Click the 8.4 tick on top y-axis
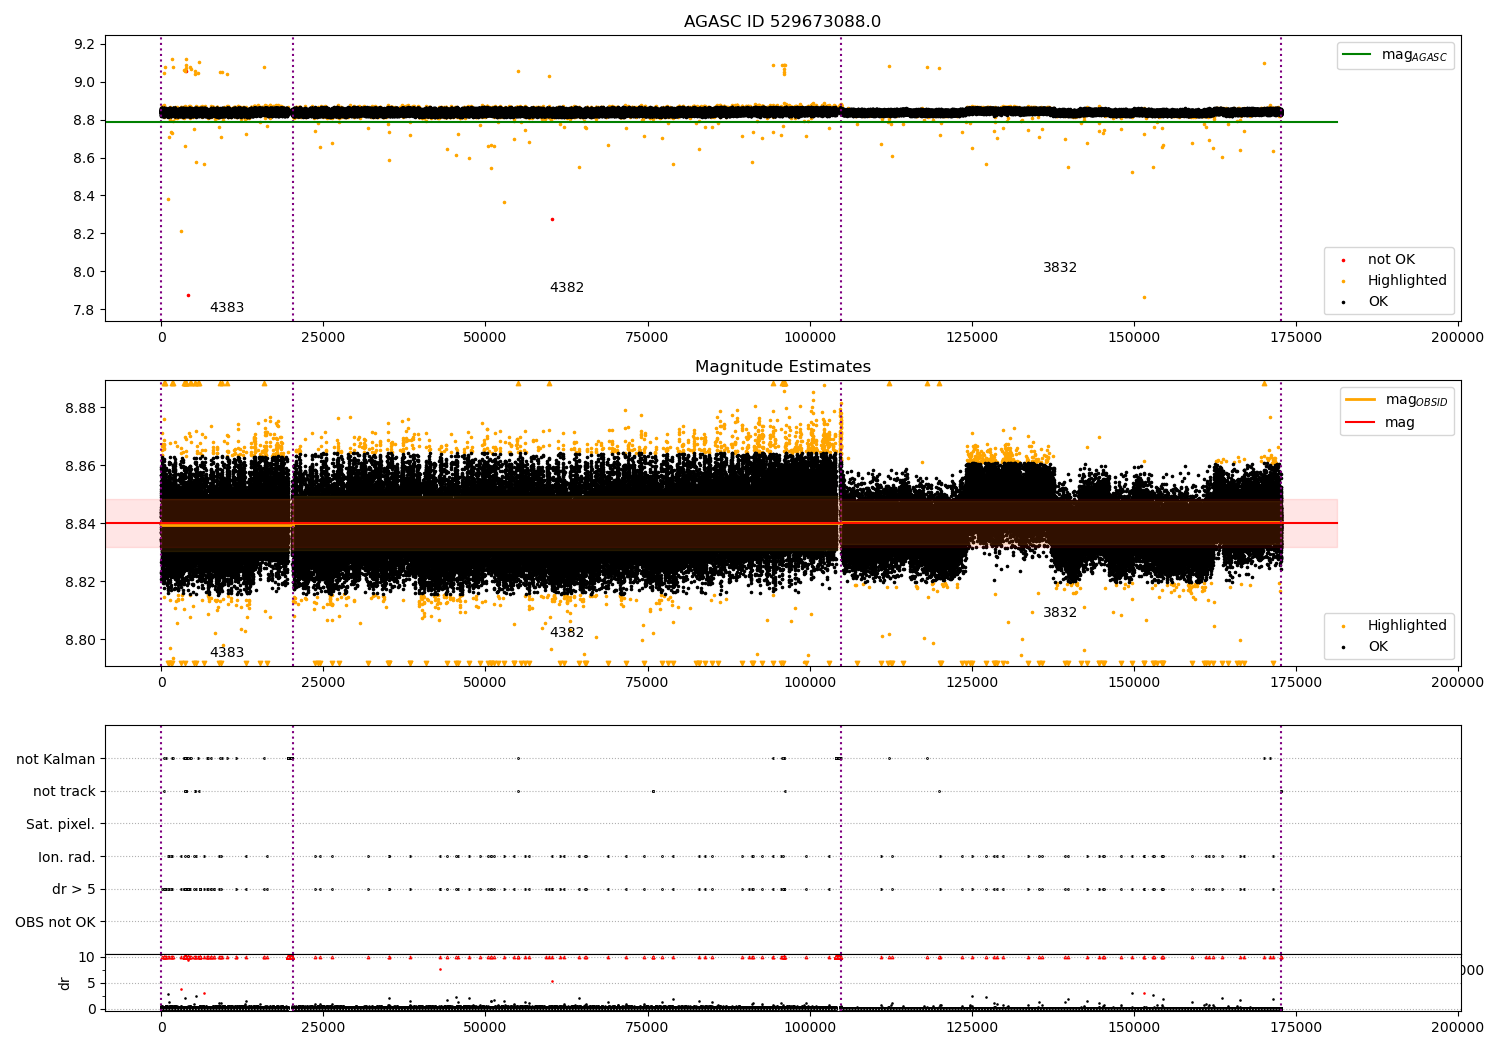 (84, 197)
